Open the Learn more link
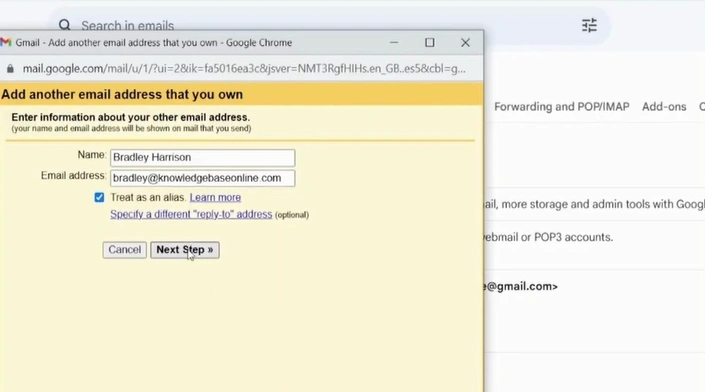The height and width of the screenshot is (392, 705). (215, 197)
